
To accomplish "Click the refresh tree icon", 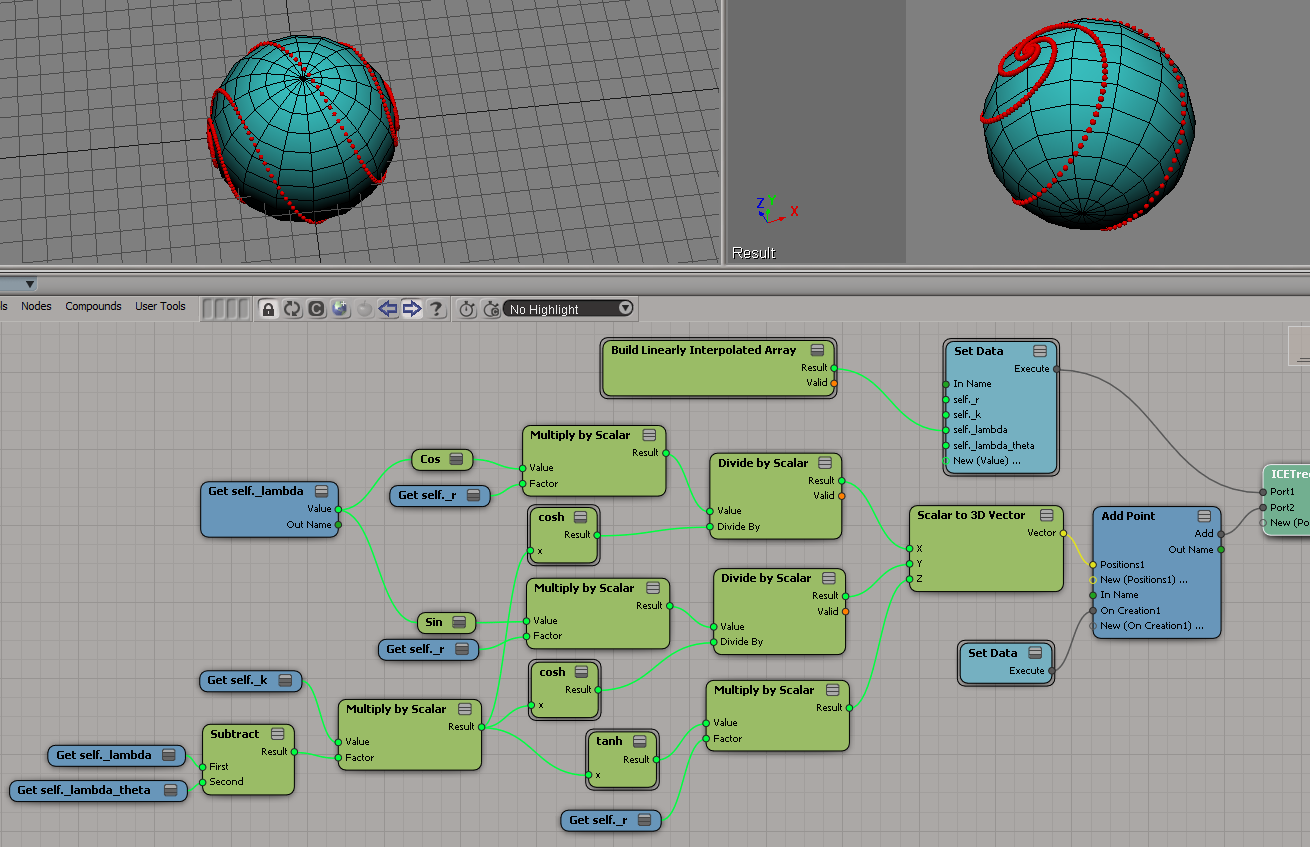I will [x=292, y=309].
